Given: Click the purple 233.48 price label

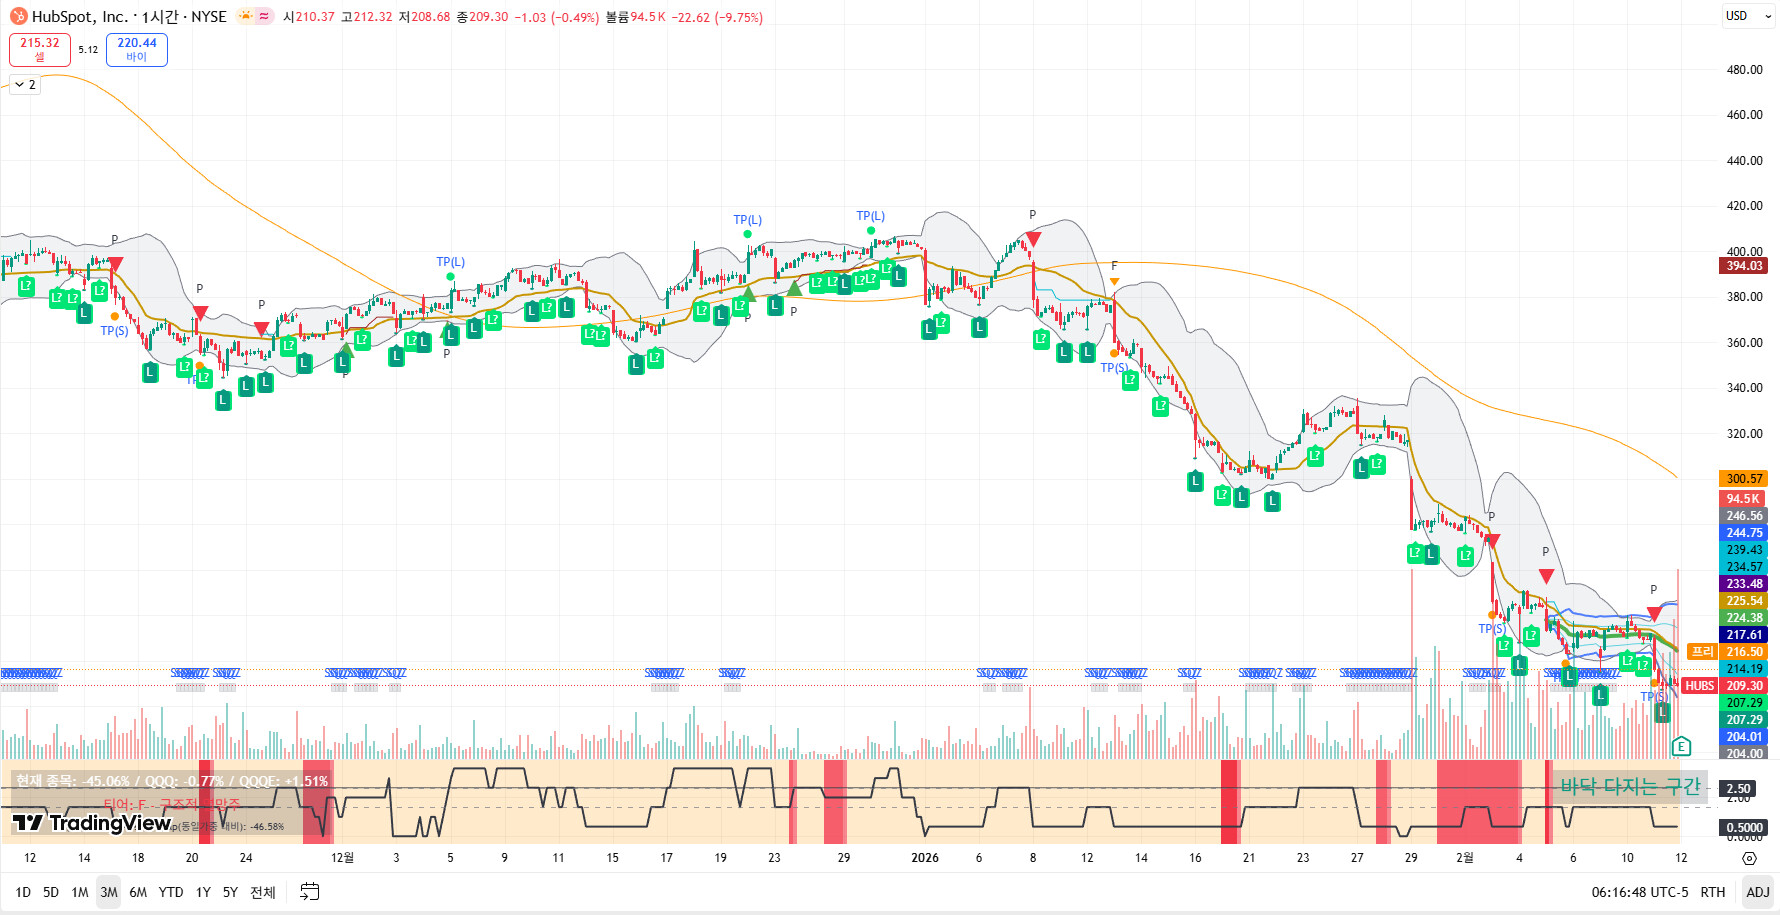Looking at the screenshot, I should pyautogui.click(x=1744, y=584).
